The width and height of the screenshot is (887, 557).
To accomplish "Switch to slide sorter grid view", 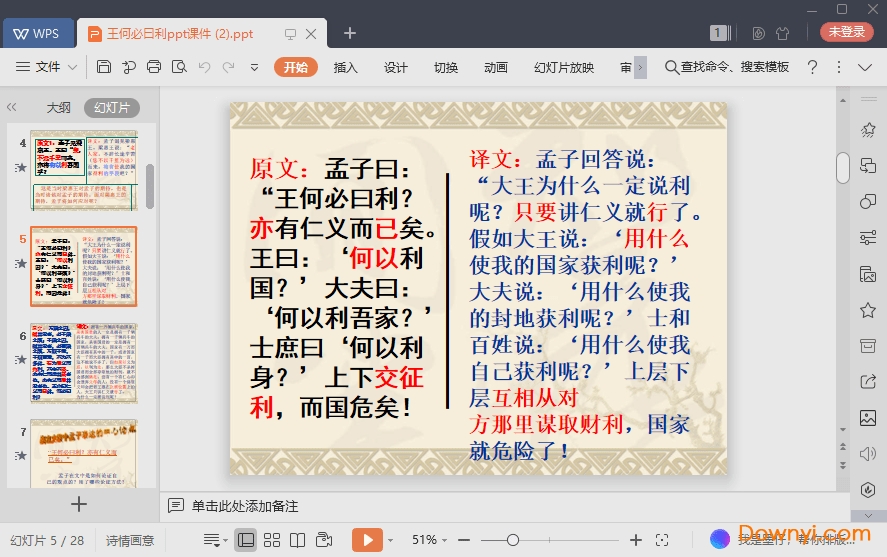I will (272, 540).
